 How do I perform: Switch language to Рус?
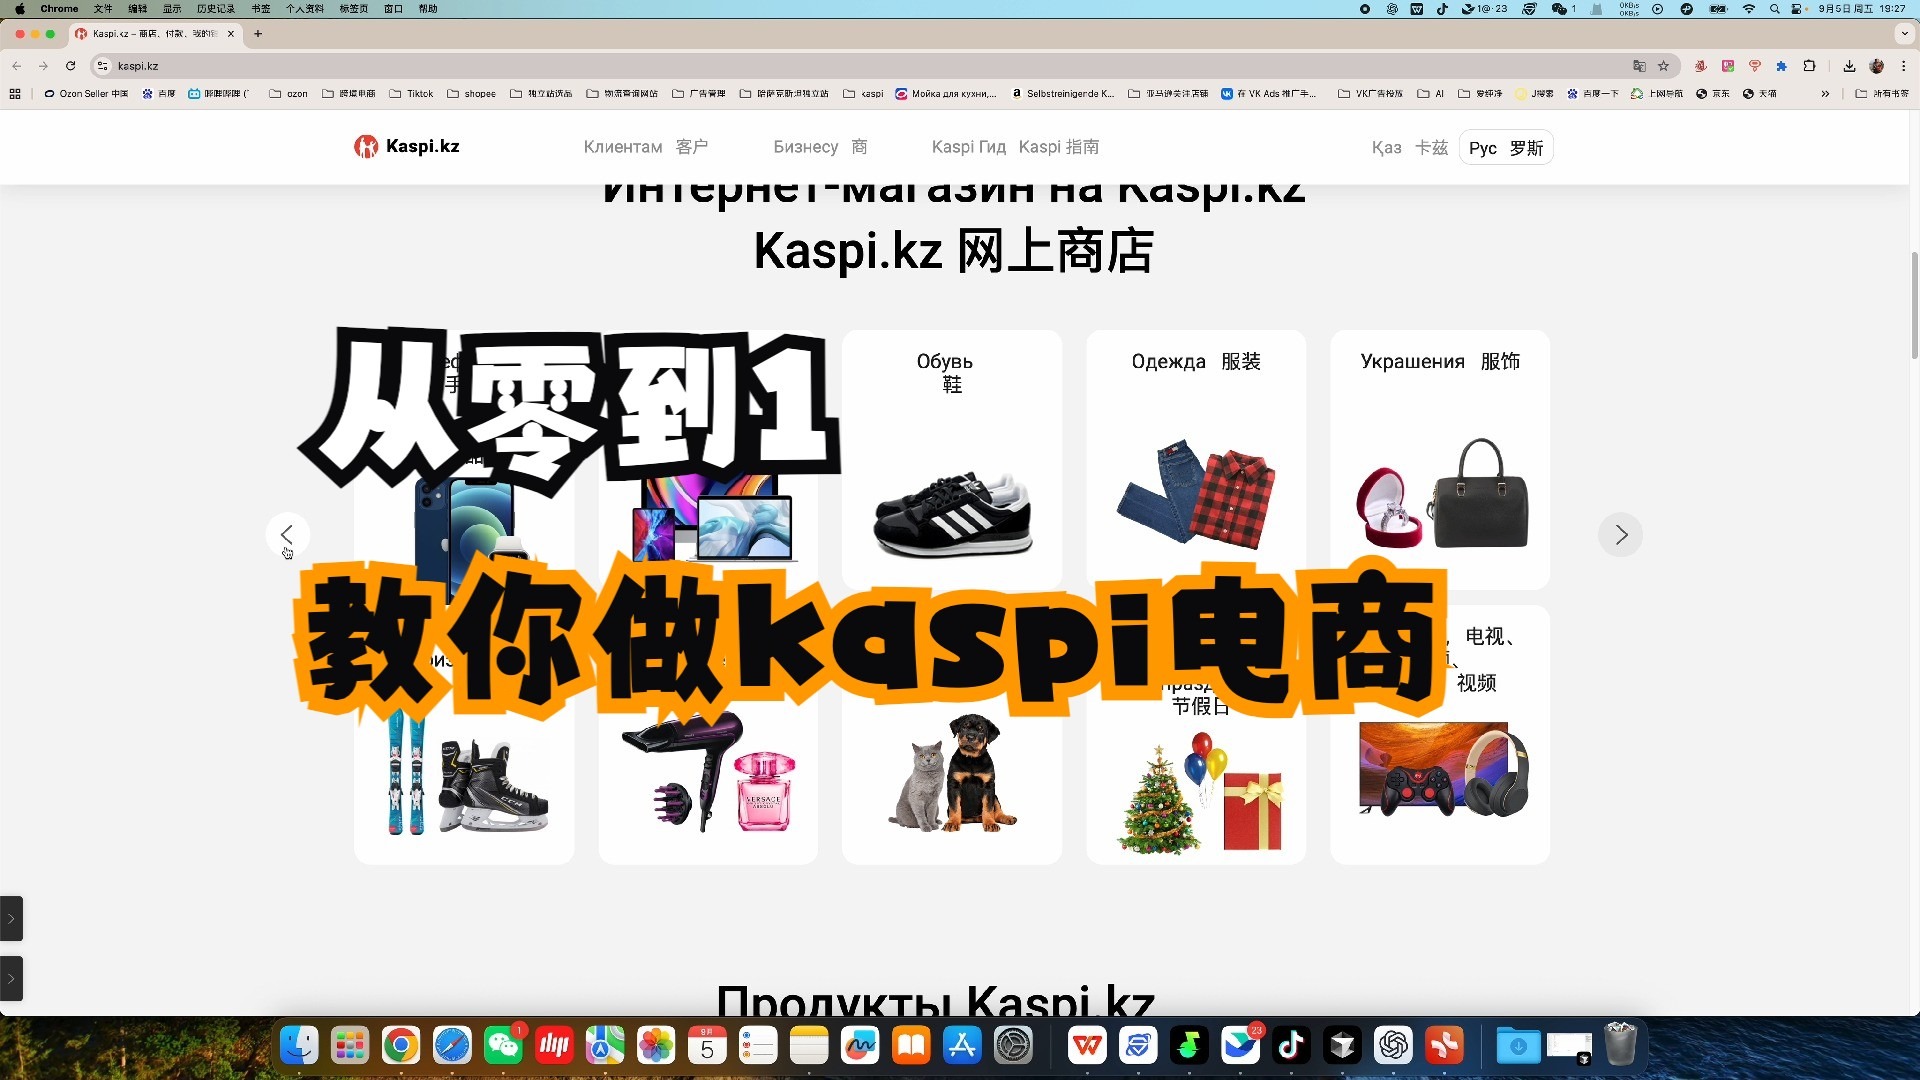1506,148
